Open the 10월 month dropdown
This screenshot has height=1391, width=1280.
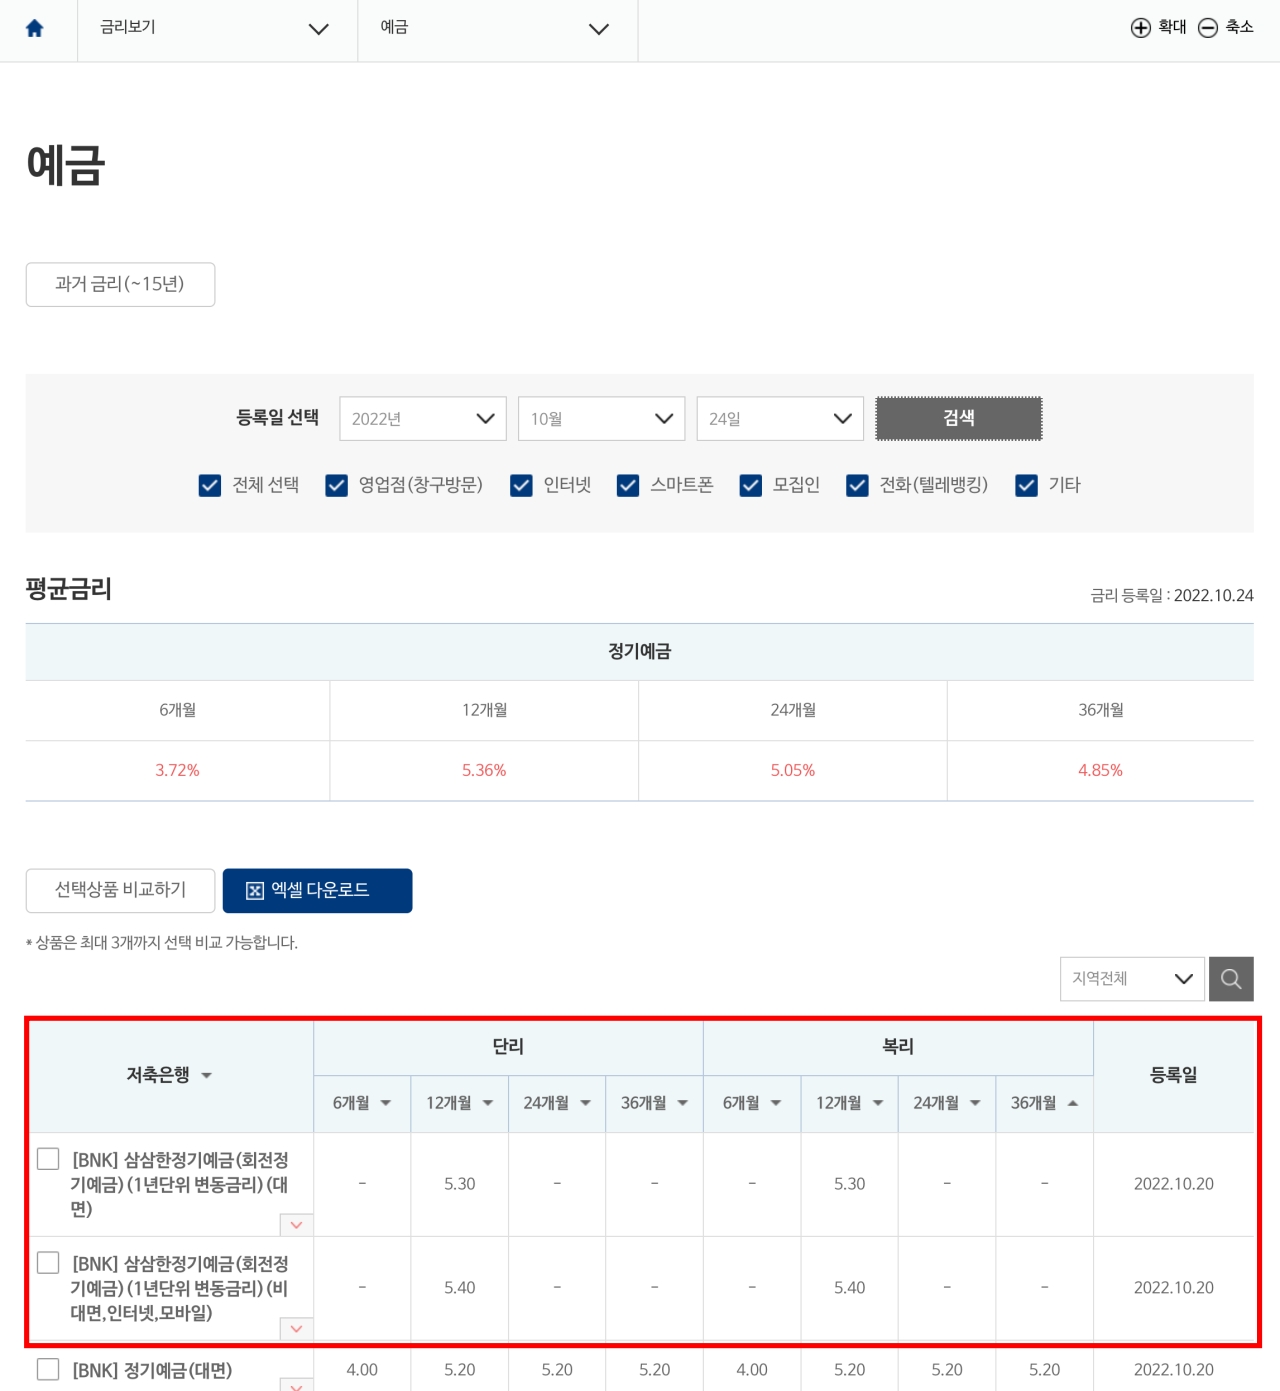pyautogui.click(x=601, y=419)
